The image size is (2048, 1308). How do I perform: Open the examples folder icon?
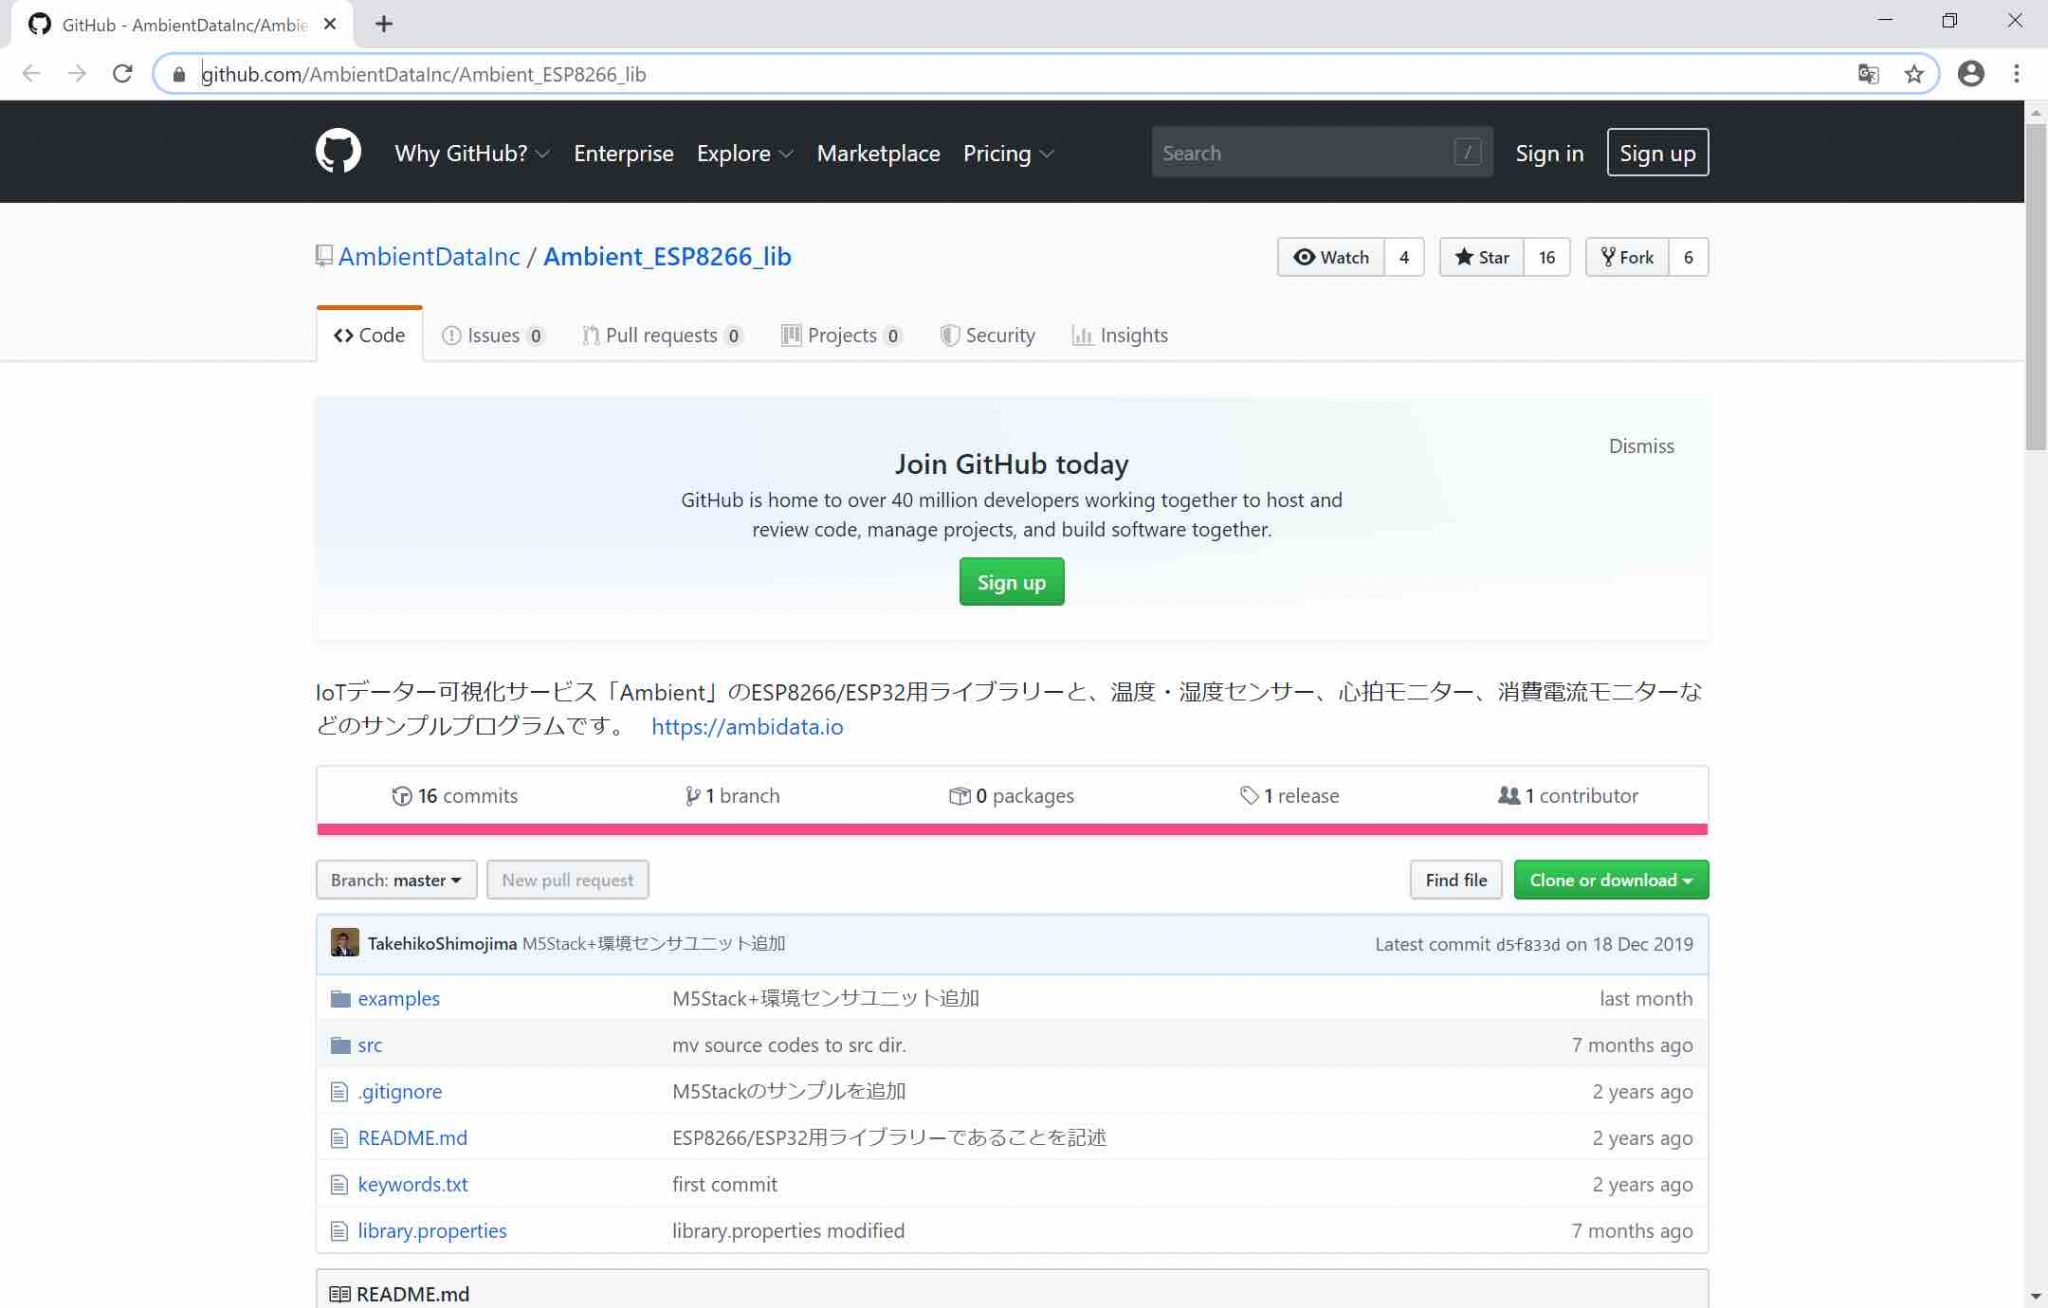click(x=340, y=998)
